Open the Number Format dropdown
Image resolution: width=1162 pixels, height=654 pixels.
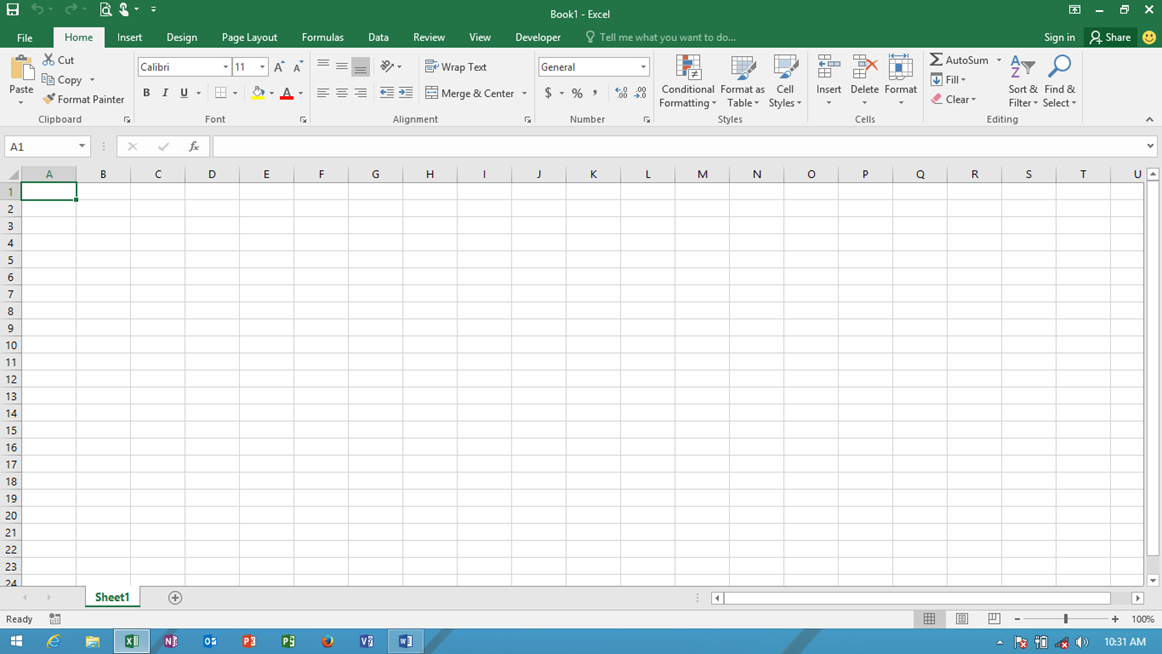pyautogui.click(x=642, y=66)
